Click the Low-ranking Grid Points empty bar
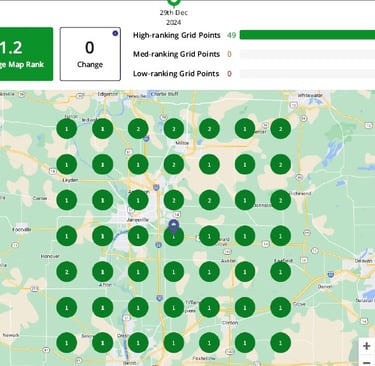This screenshot has width=375, height=366. click(x=307, y=73)
